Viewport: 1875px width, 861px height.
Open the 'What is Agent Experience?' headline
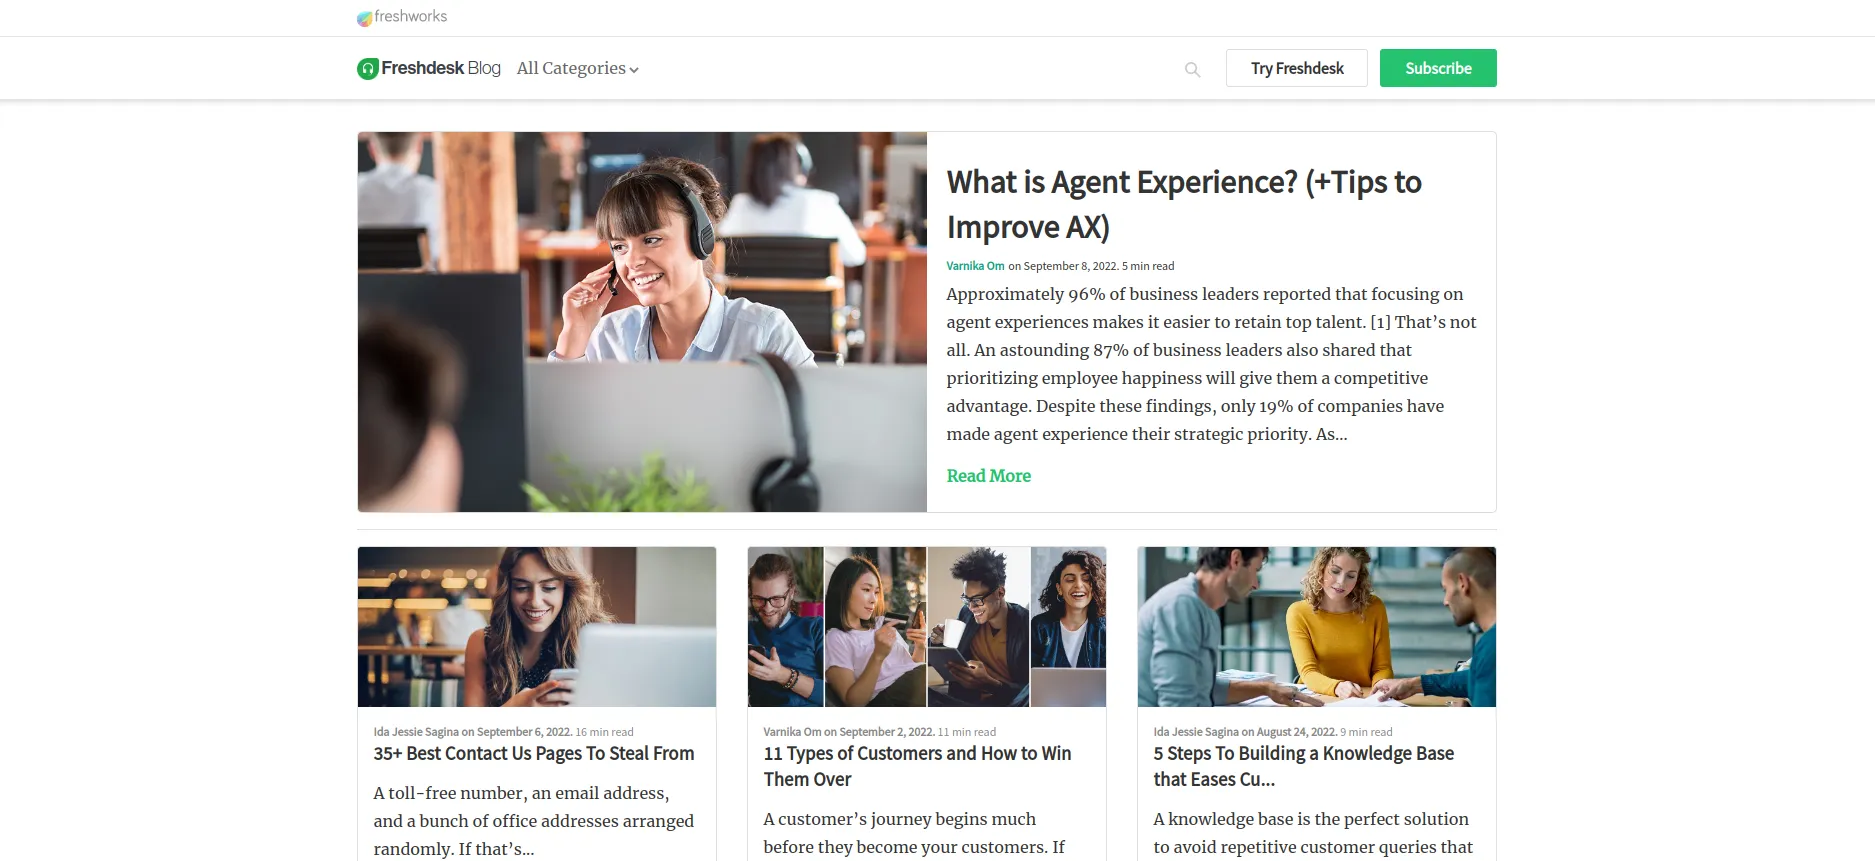click(x=1184, y=204)
